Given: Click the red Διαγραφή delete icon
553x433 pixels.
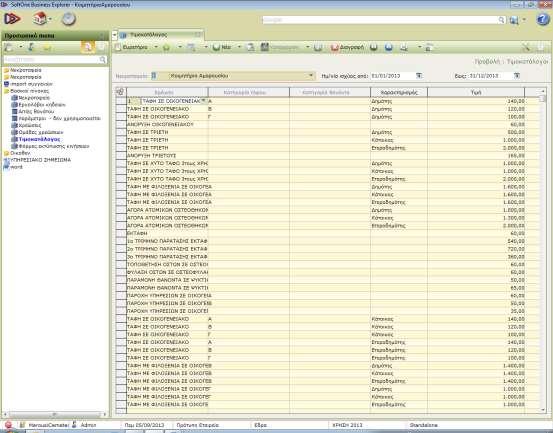Looking at the screenshot, I should point(334,47).
